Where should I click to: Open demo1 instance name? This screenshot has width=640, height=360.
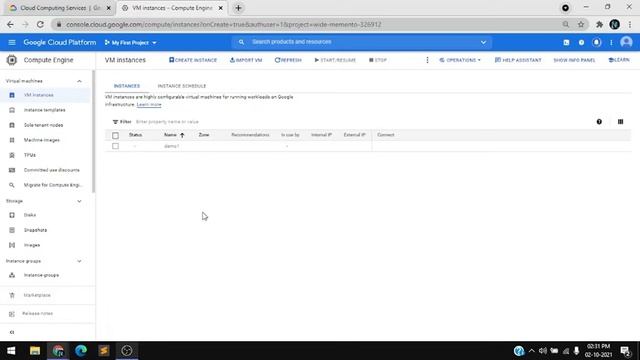tap(171, 146)
